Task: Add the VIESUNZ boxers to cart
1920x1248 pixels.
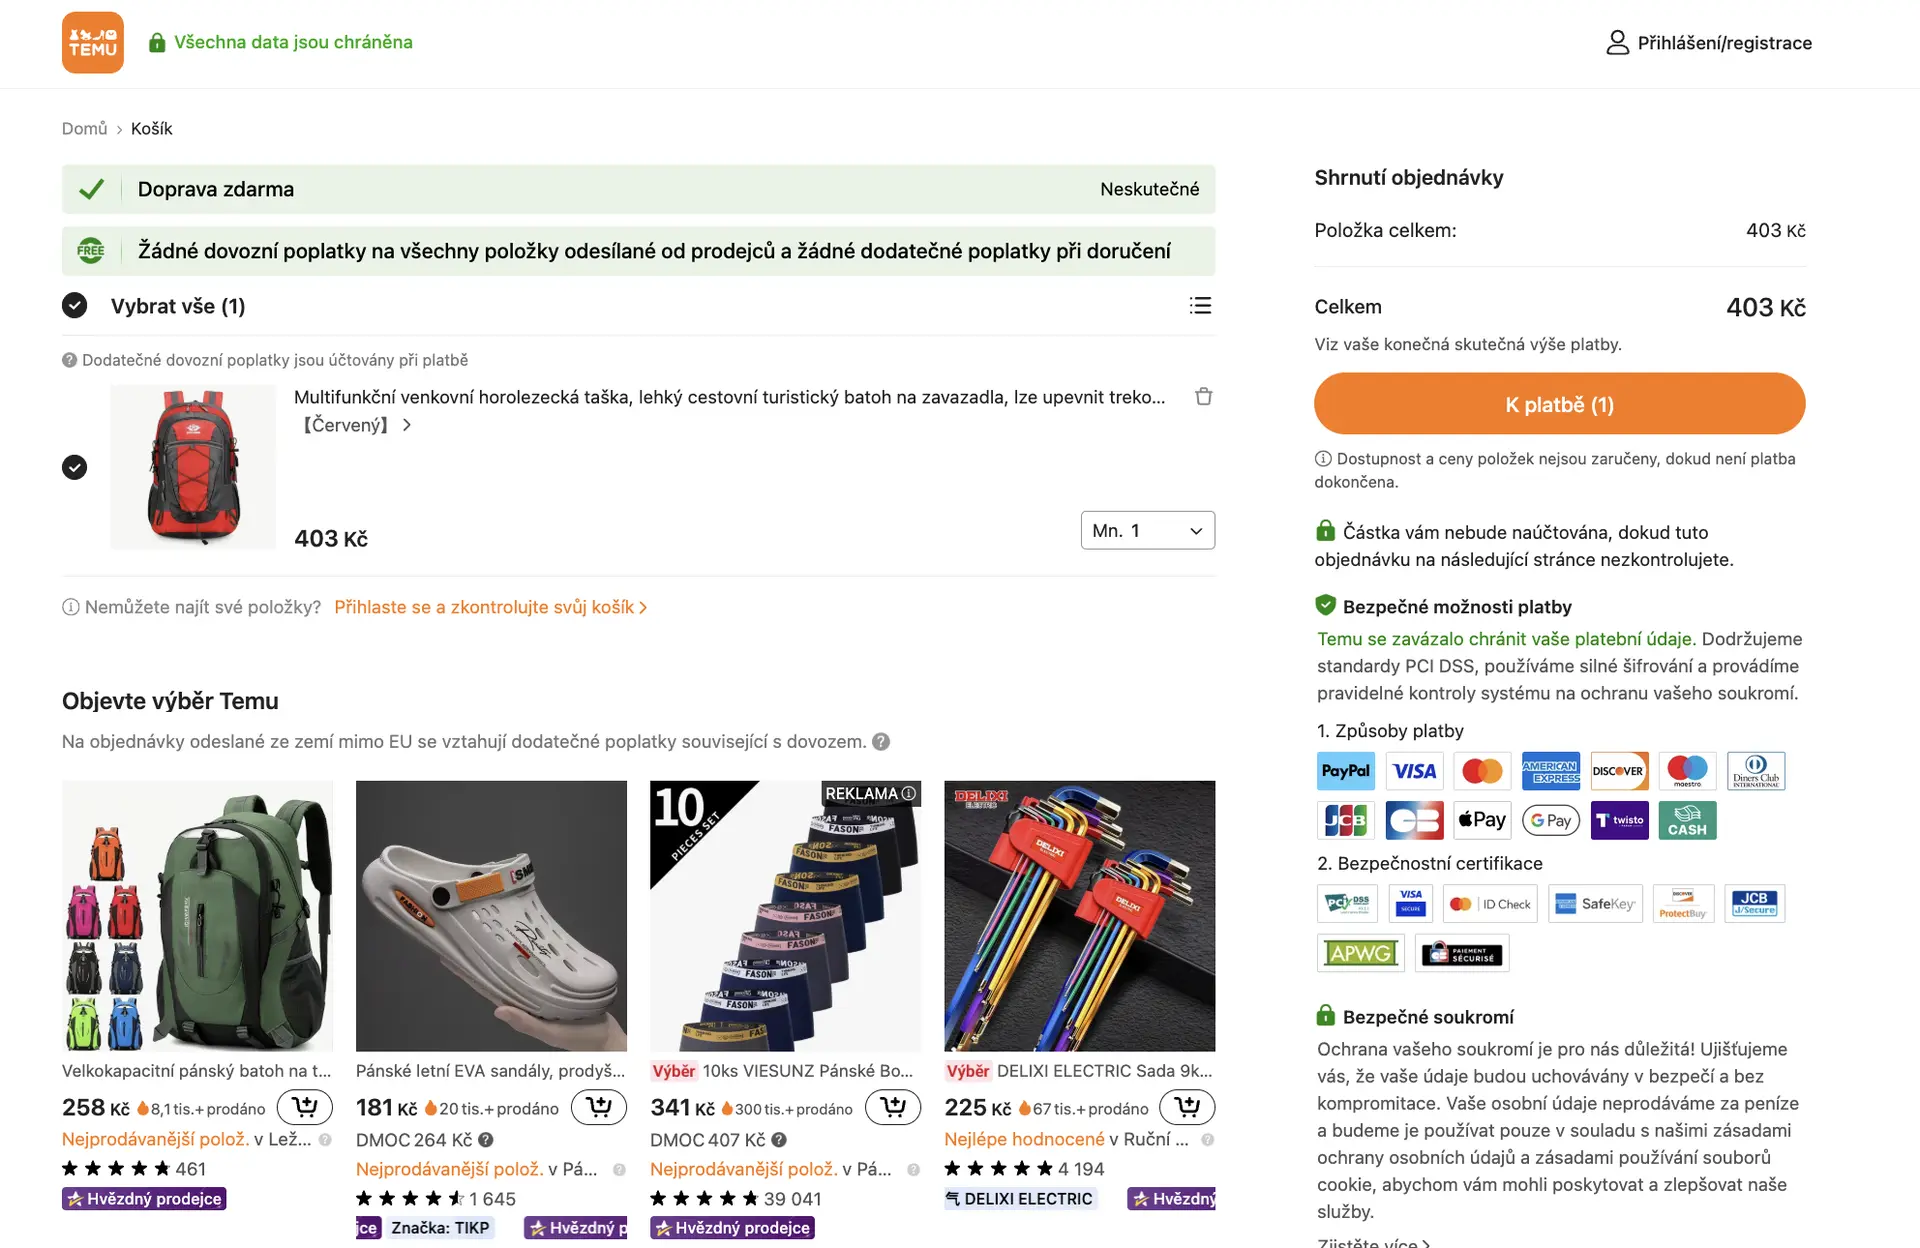Action: click(x=893, y=1107)
